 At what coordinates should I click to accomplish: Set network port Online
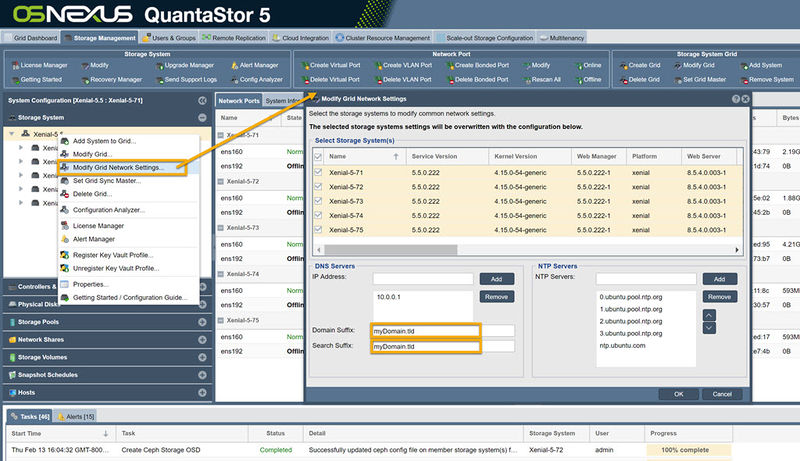pos(588,65)
